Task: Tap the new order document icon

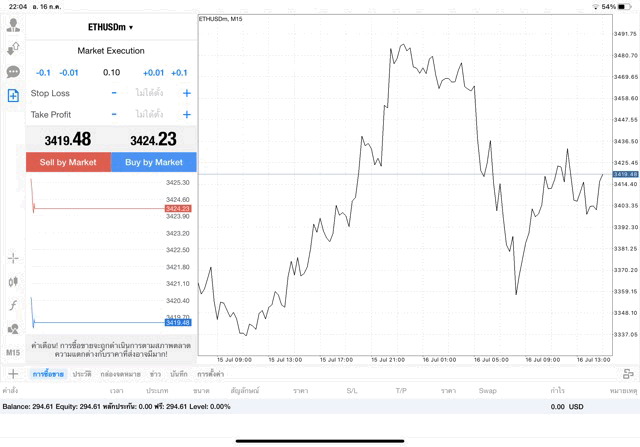Action: point(13,96)
